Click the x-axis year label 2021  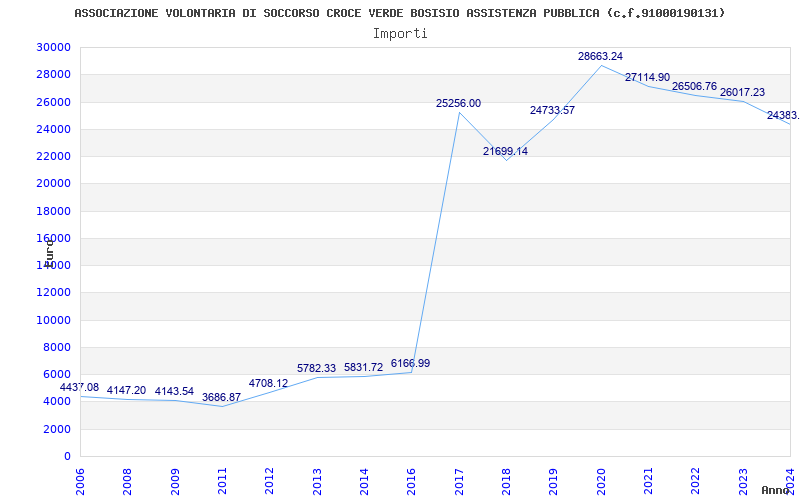[x=648, y=481]
